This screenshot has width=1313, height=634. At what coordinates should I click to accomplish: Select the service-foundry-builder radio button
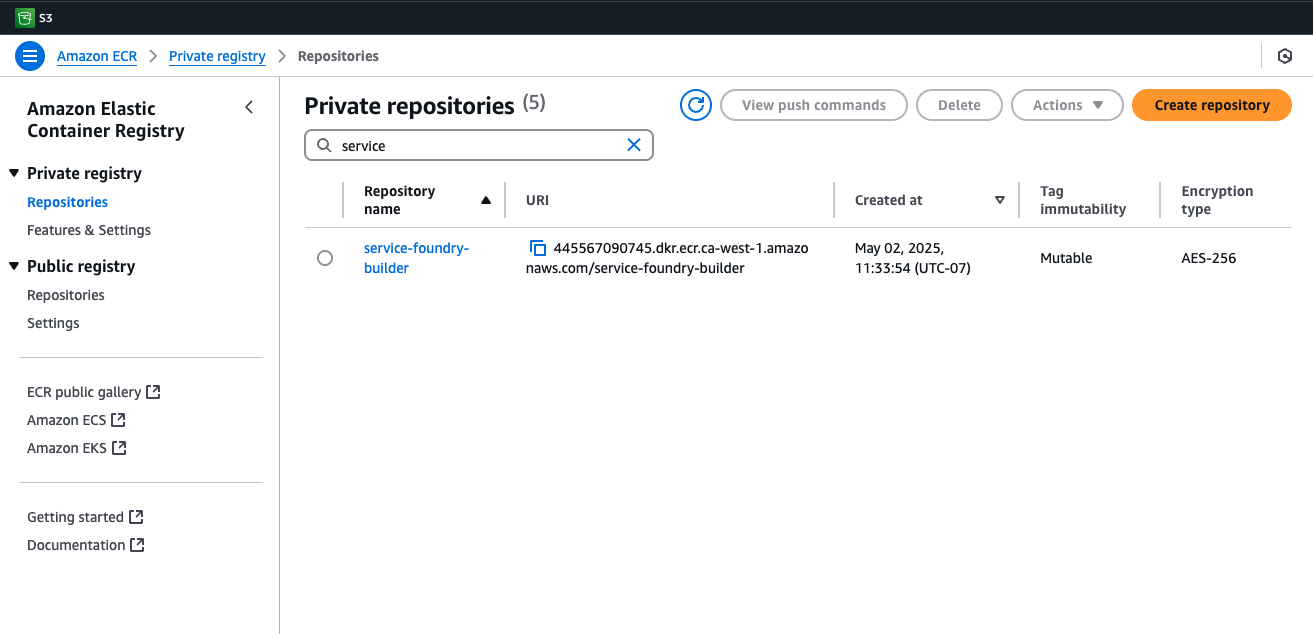(x=325, y=258)
